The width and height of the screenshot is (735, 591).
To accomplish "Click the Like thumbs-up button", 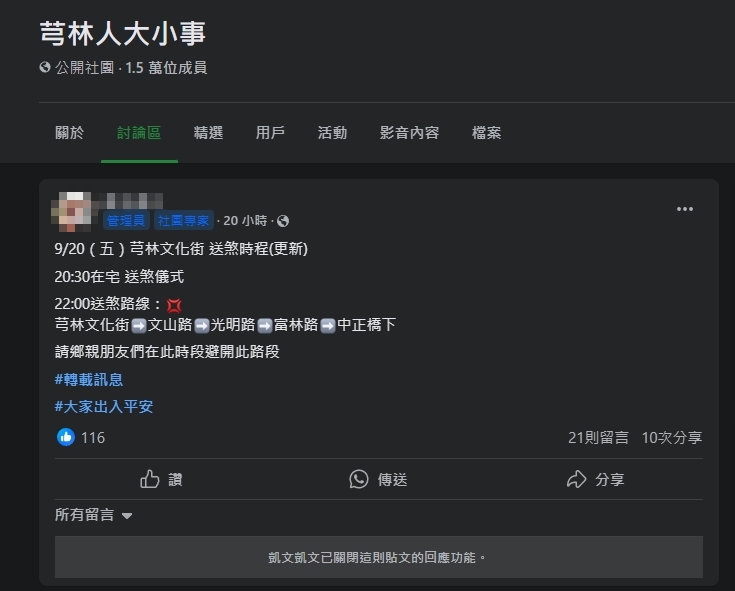I will 161,479.
